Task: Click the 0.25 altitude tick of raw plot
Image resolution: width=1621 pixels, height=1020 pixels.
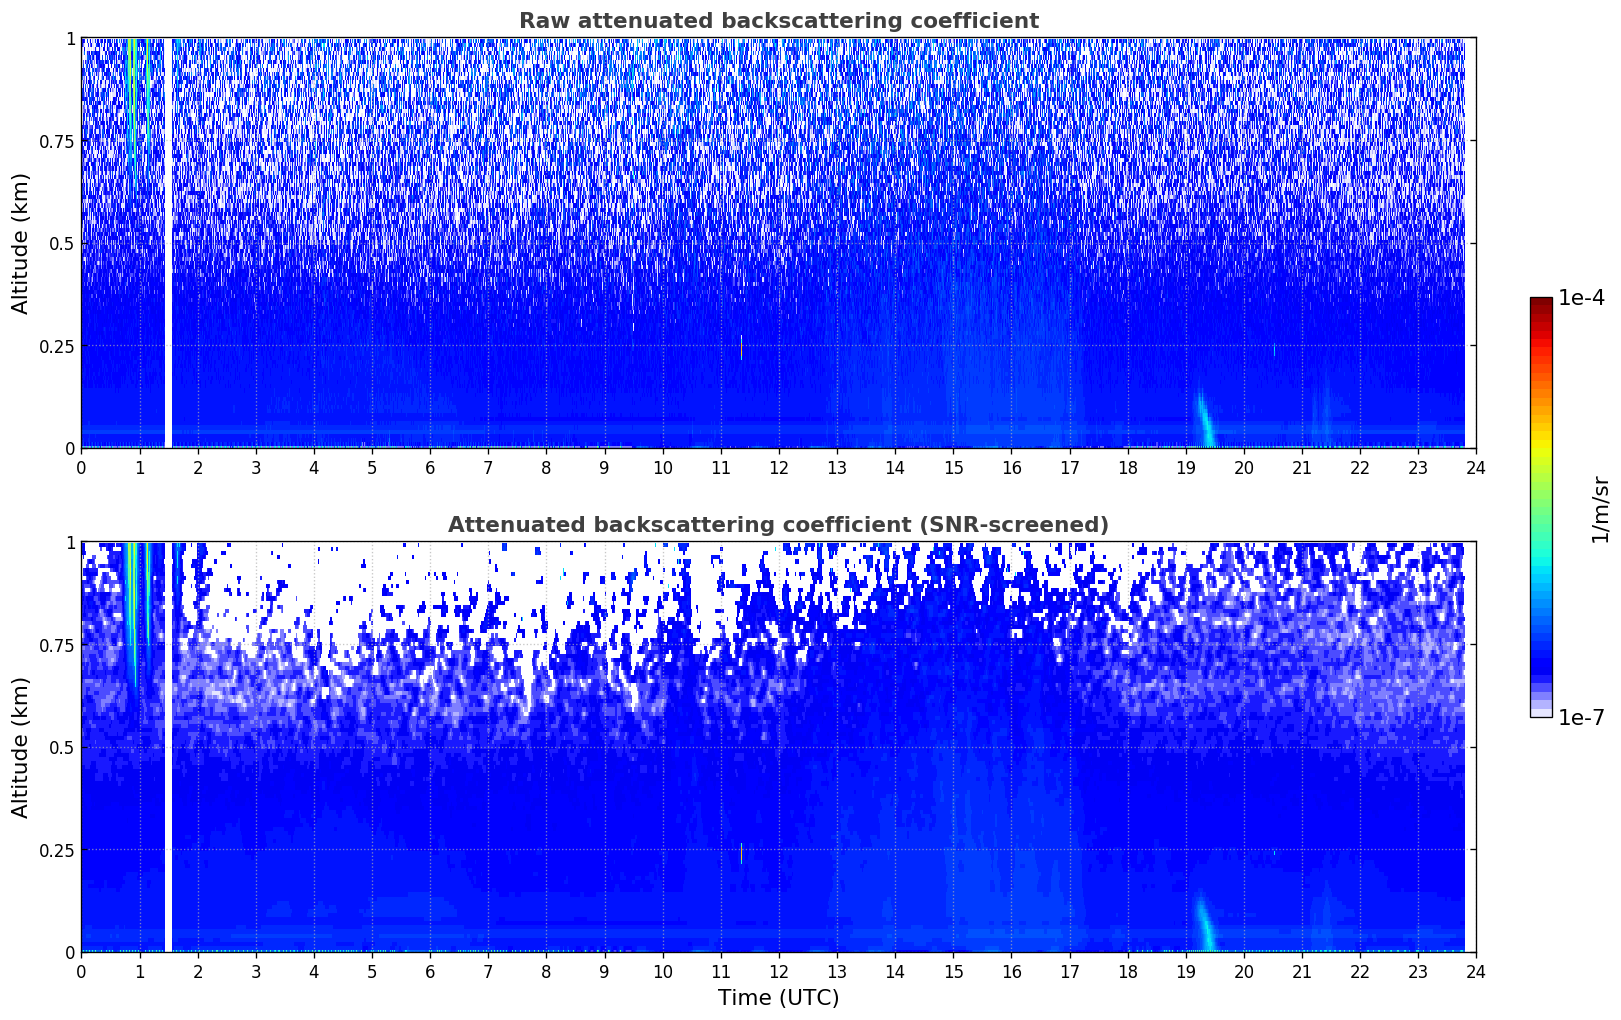Action: [56, 346]
